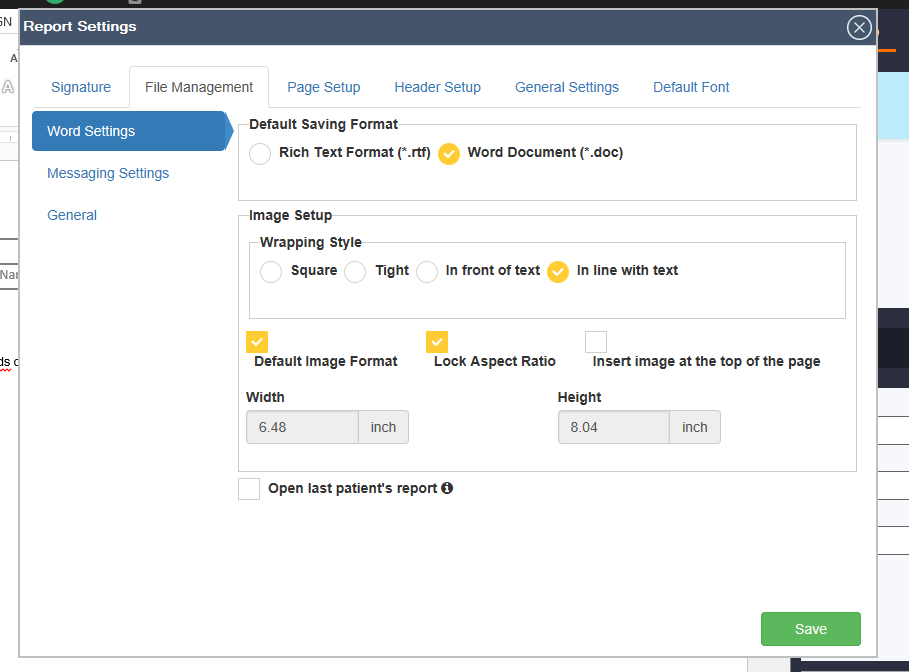Close the Report Settings dialog

[x=859, y=28]
